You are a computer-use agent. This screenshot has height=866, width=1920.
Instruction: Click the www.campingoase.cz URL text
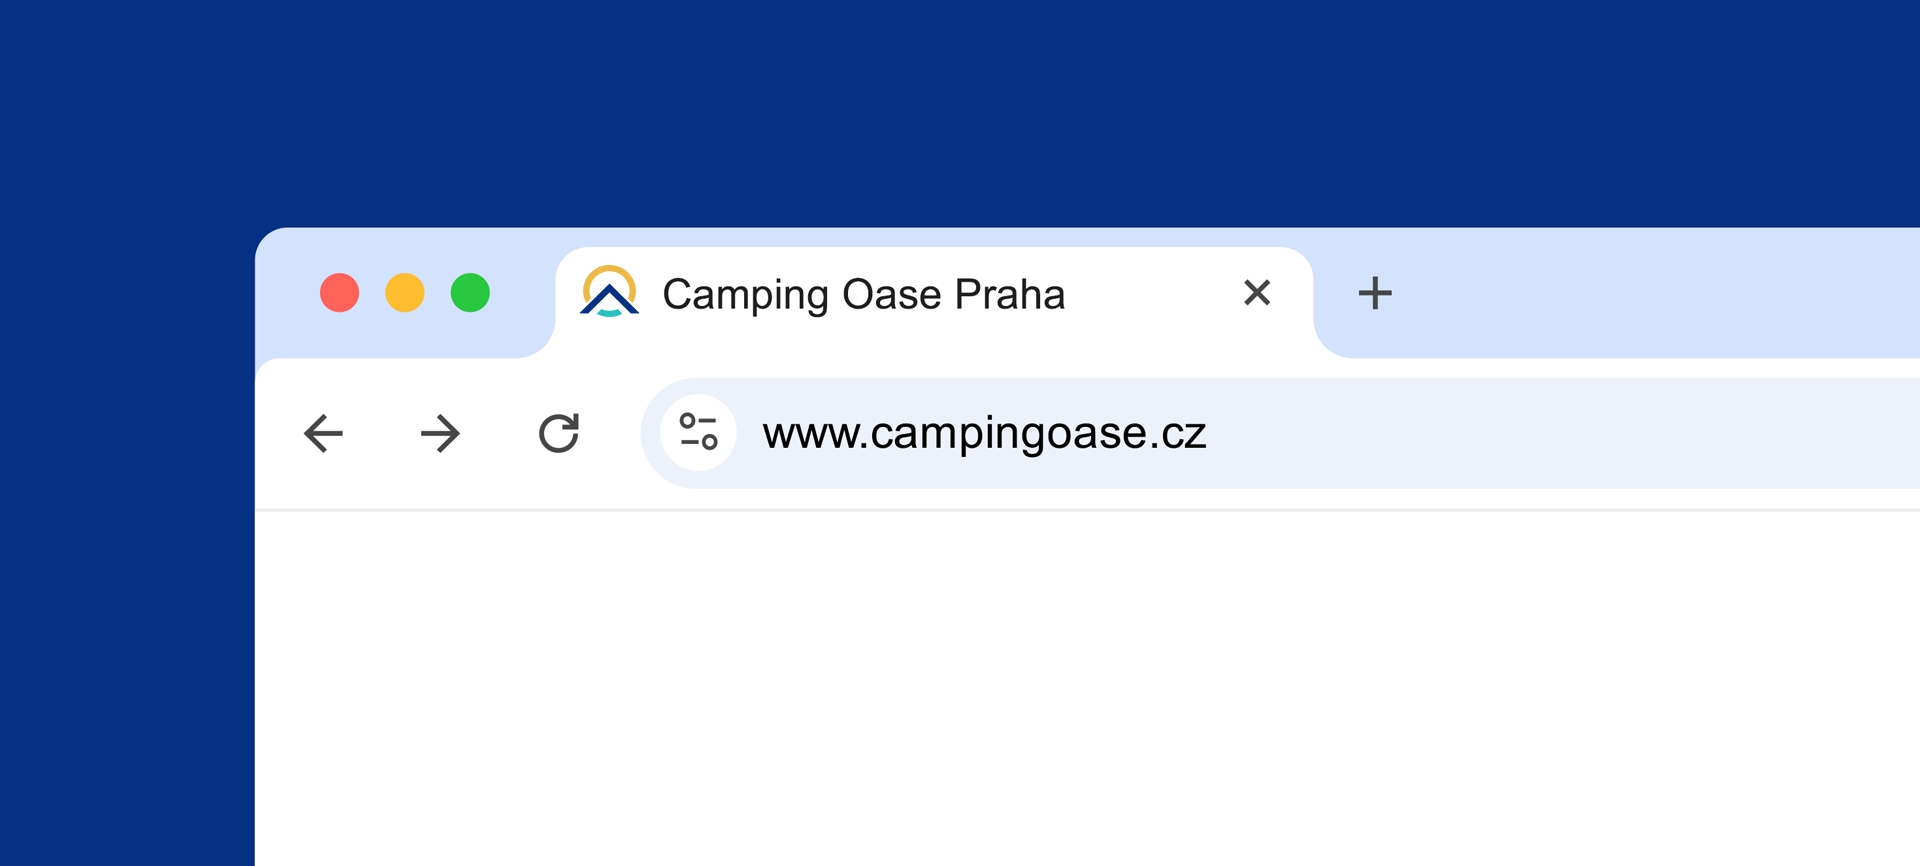pyautogui.click(x=984, y=433)
